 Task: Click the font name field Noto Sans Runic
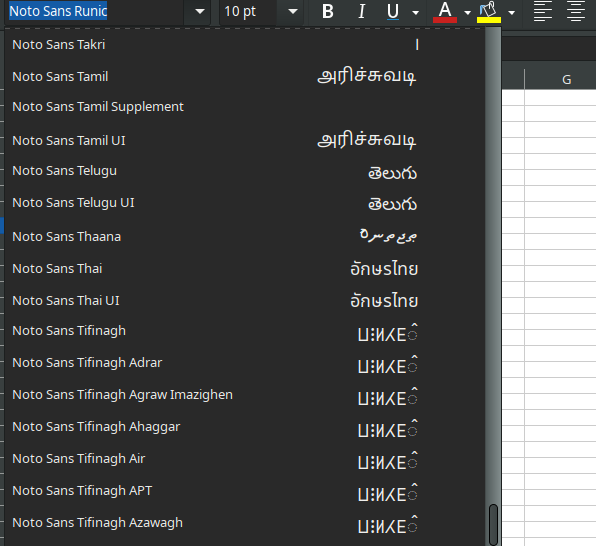(95, 11)
